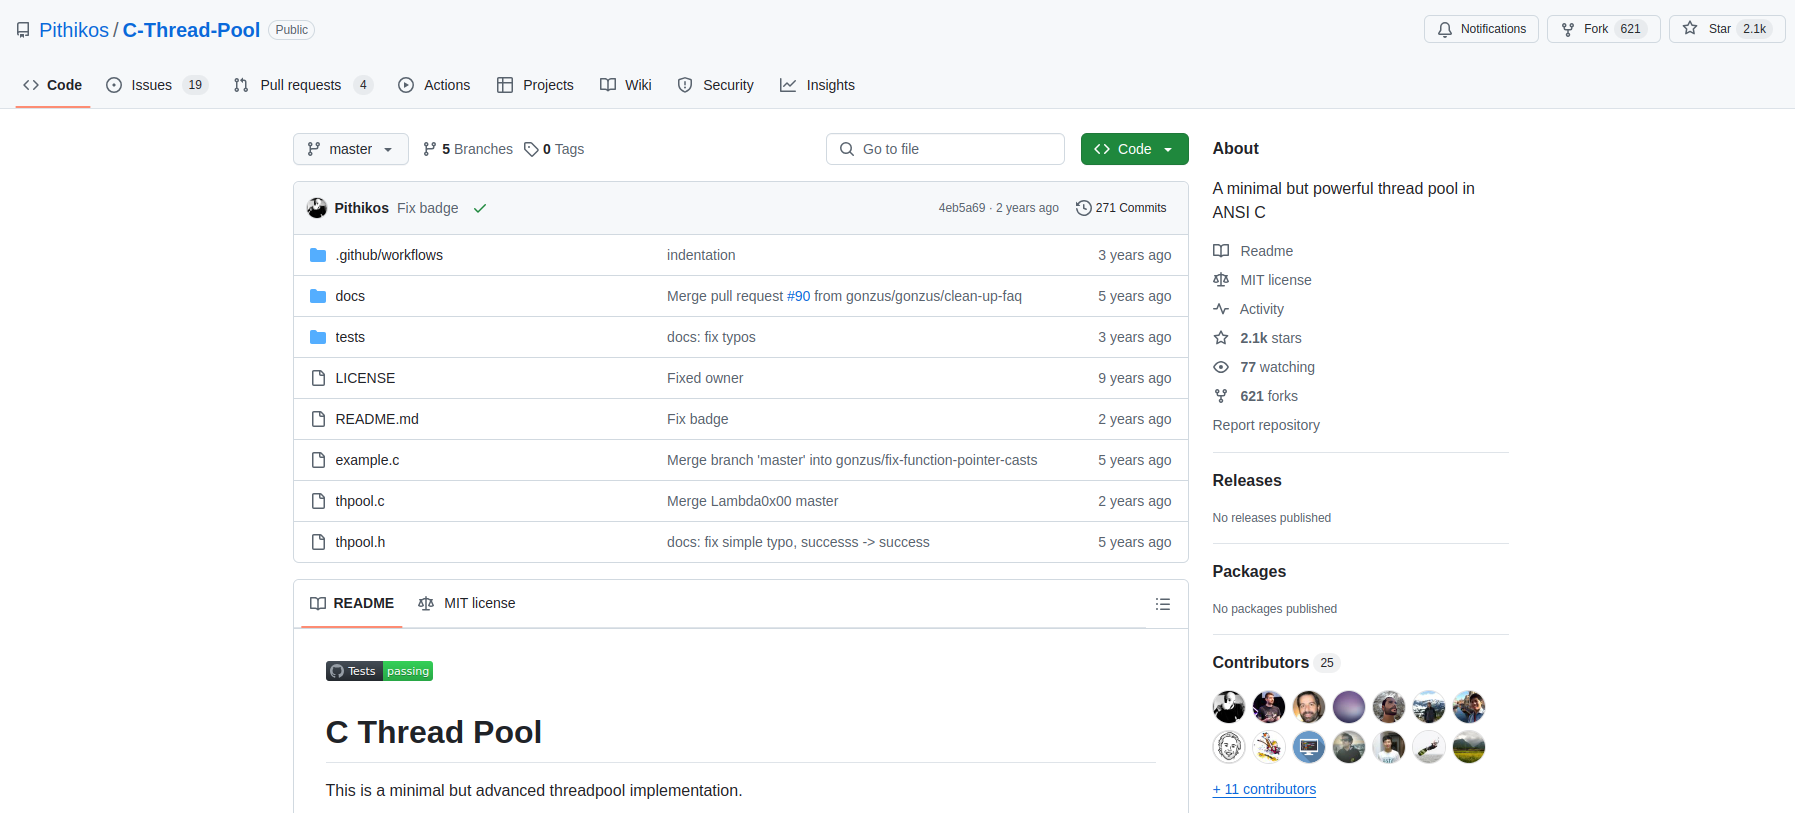Open the README outline list icon
The height and width of the screenshot is (813, 1795).
(1162, 604)
